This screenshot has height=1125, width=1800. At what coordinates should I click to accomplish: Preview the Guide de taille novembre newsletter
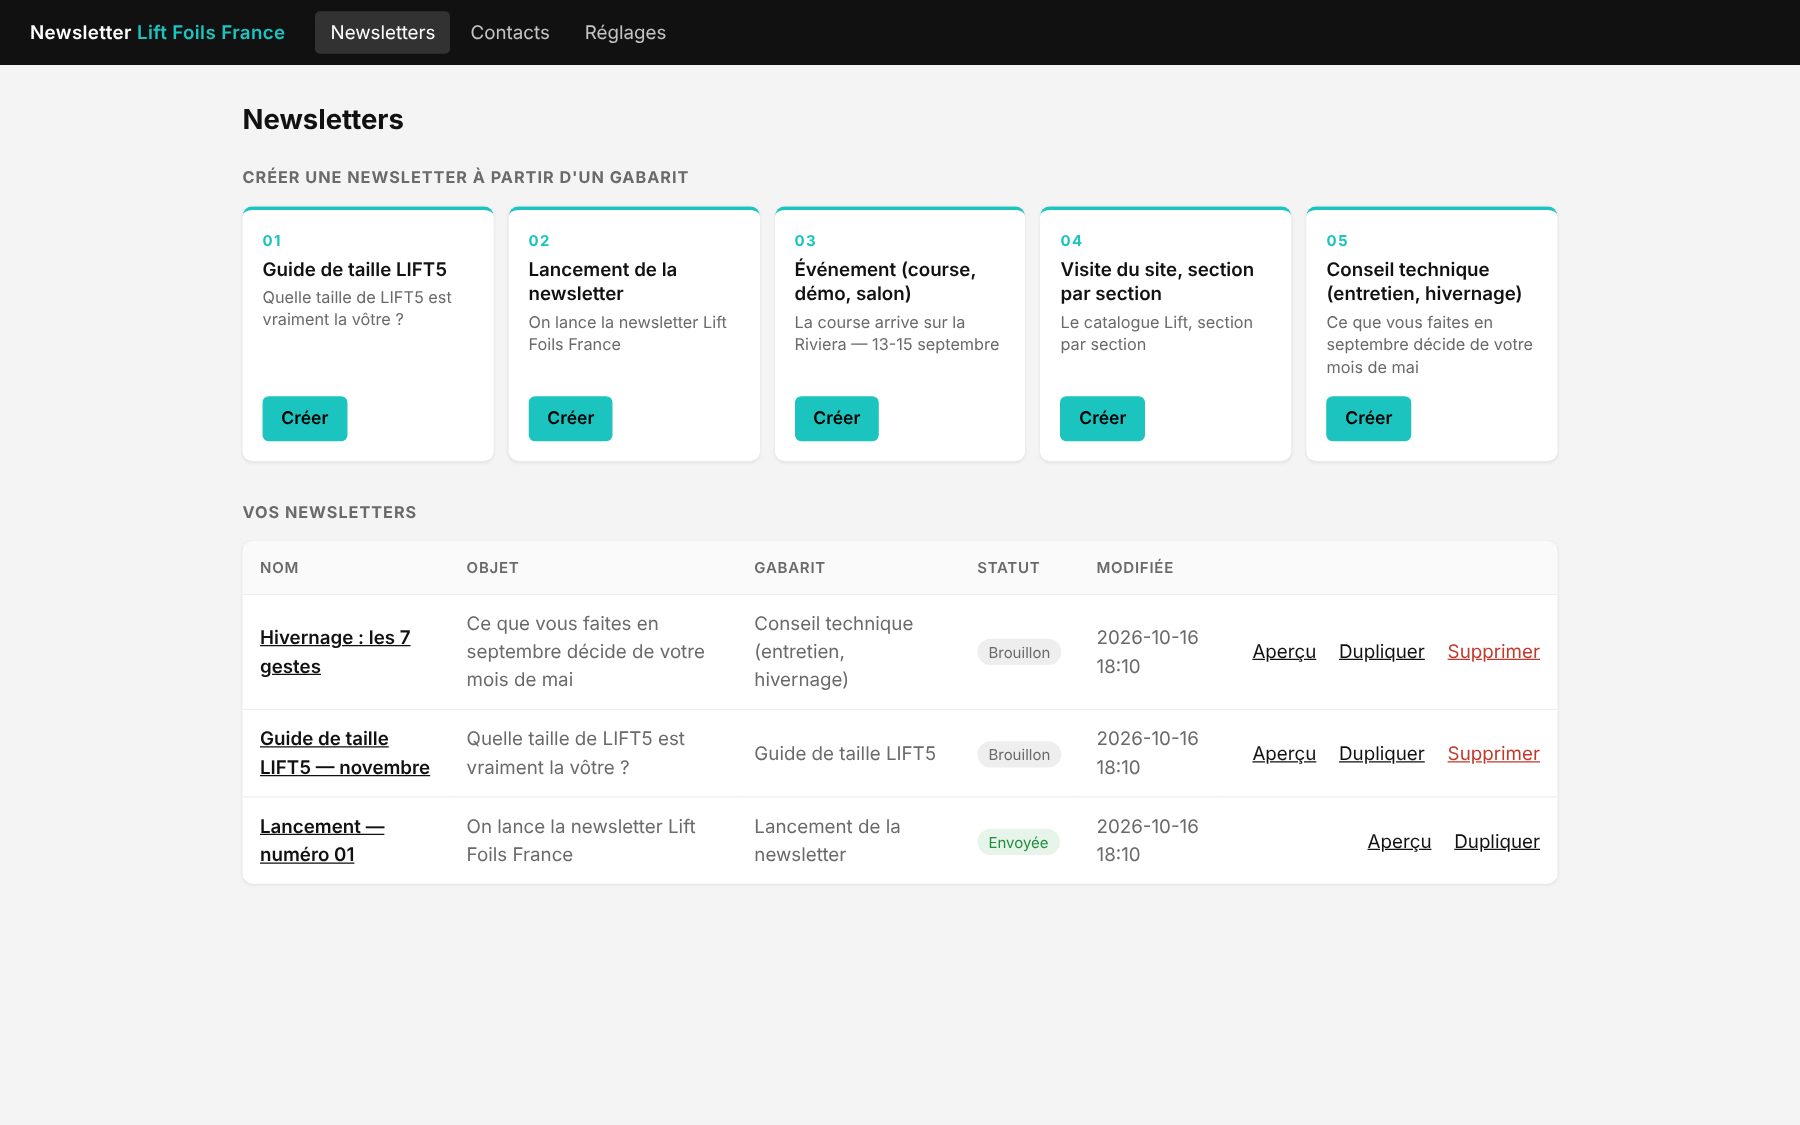(x=1284, y=753)
